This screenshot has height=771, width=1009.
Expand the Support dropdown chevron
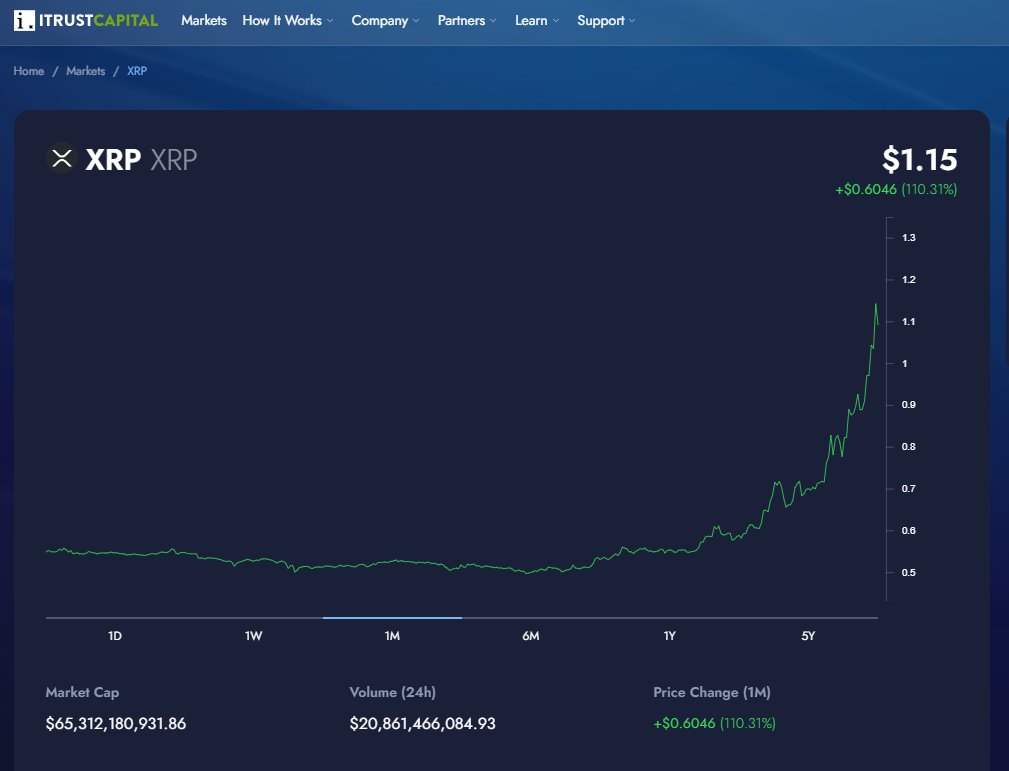tap(633, 21)
